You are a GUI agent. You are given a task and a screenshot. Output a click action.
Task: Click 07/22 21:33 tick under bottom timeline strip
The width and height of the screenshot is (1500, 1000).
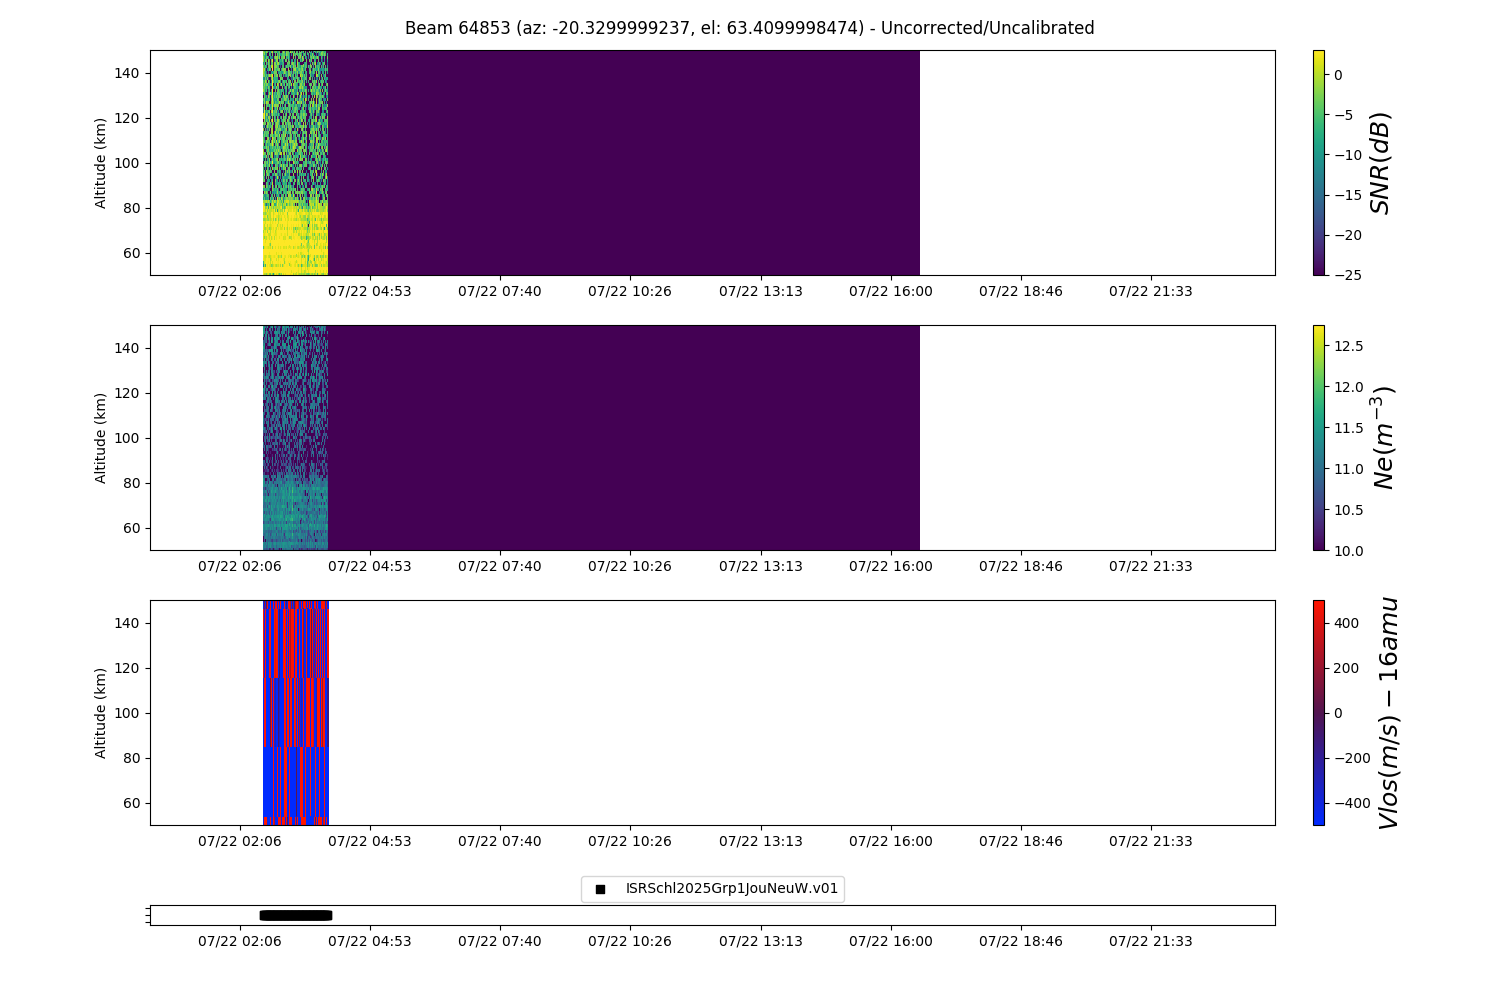point(1150,941)
